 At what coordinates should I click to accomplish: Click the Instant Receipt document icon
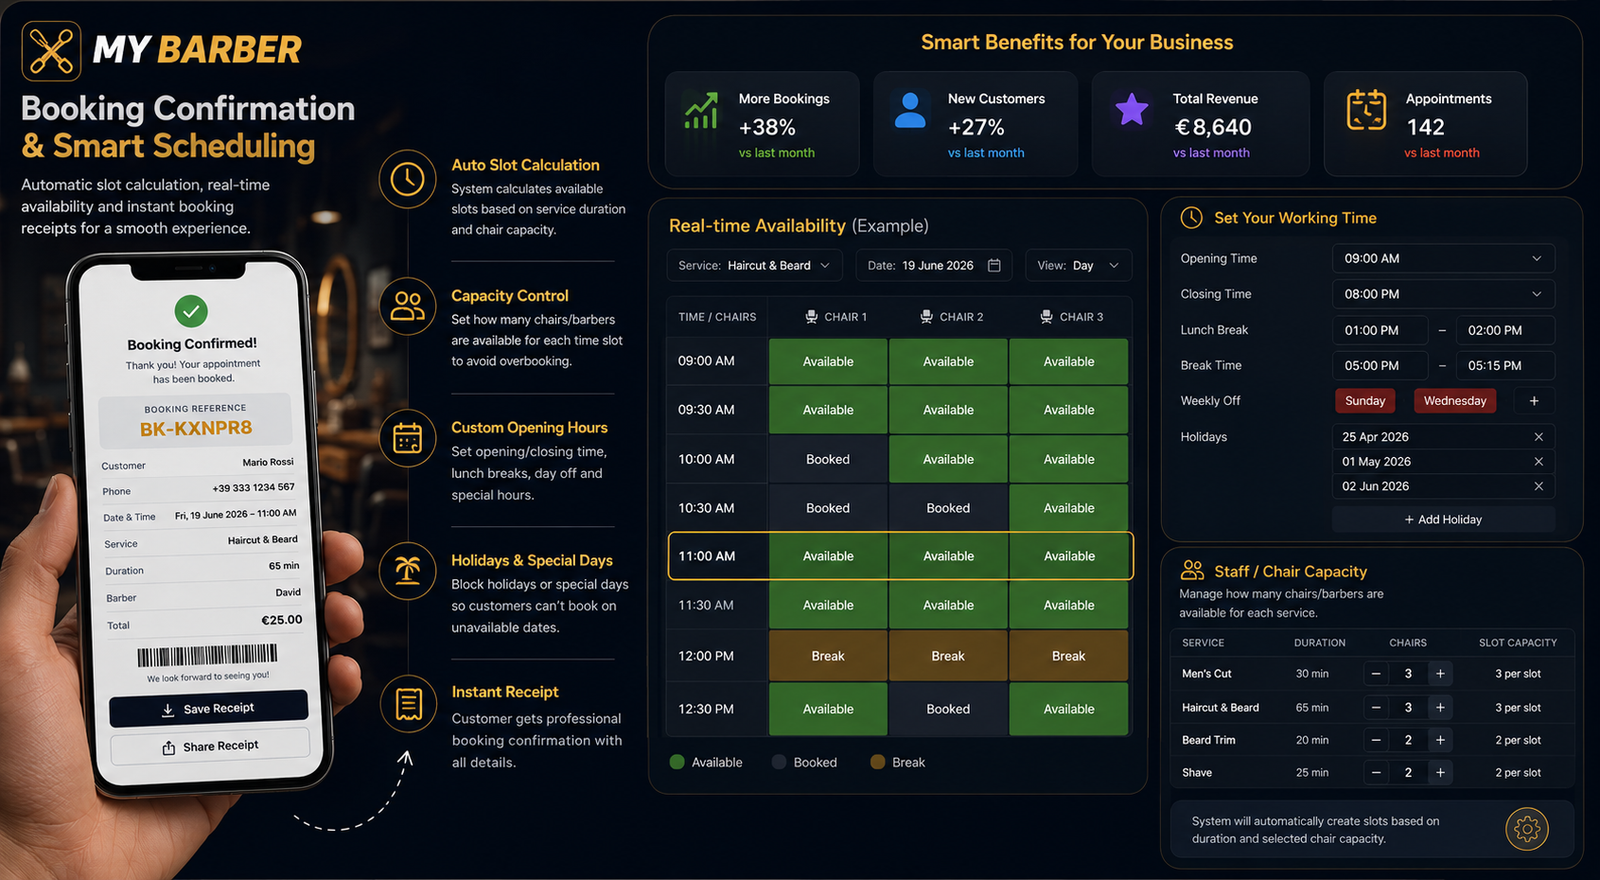click(x=408, y=704)
